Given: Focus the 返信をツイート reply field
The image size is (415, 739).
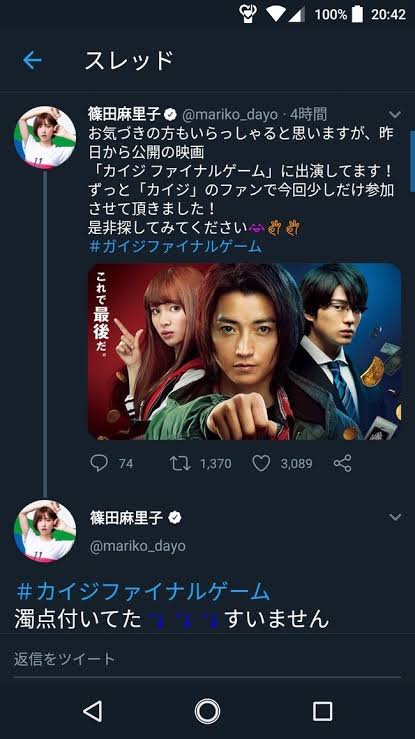Looking at the screenshot, I should click(207, 659).
